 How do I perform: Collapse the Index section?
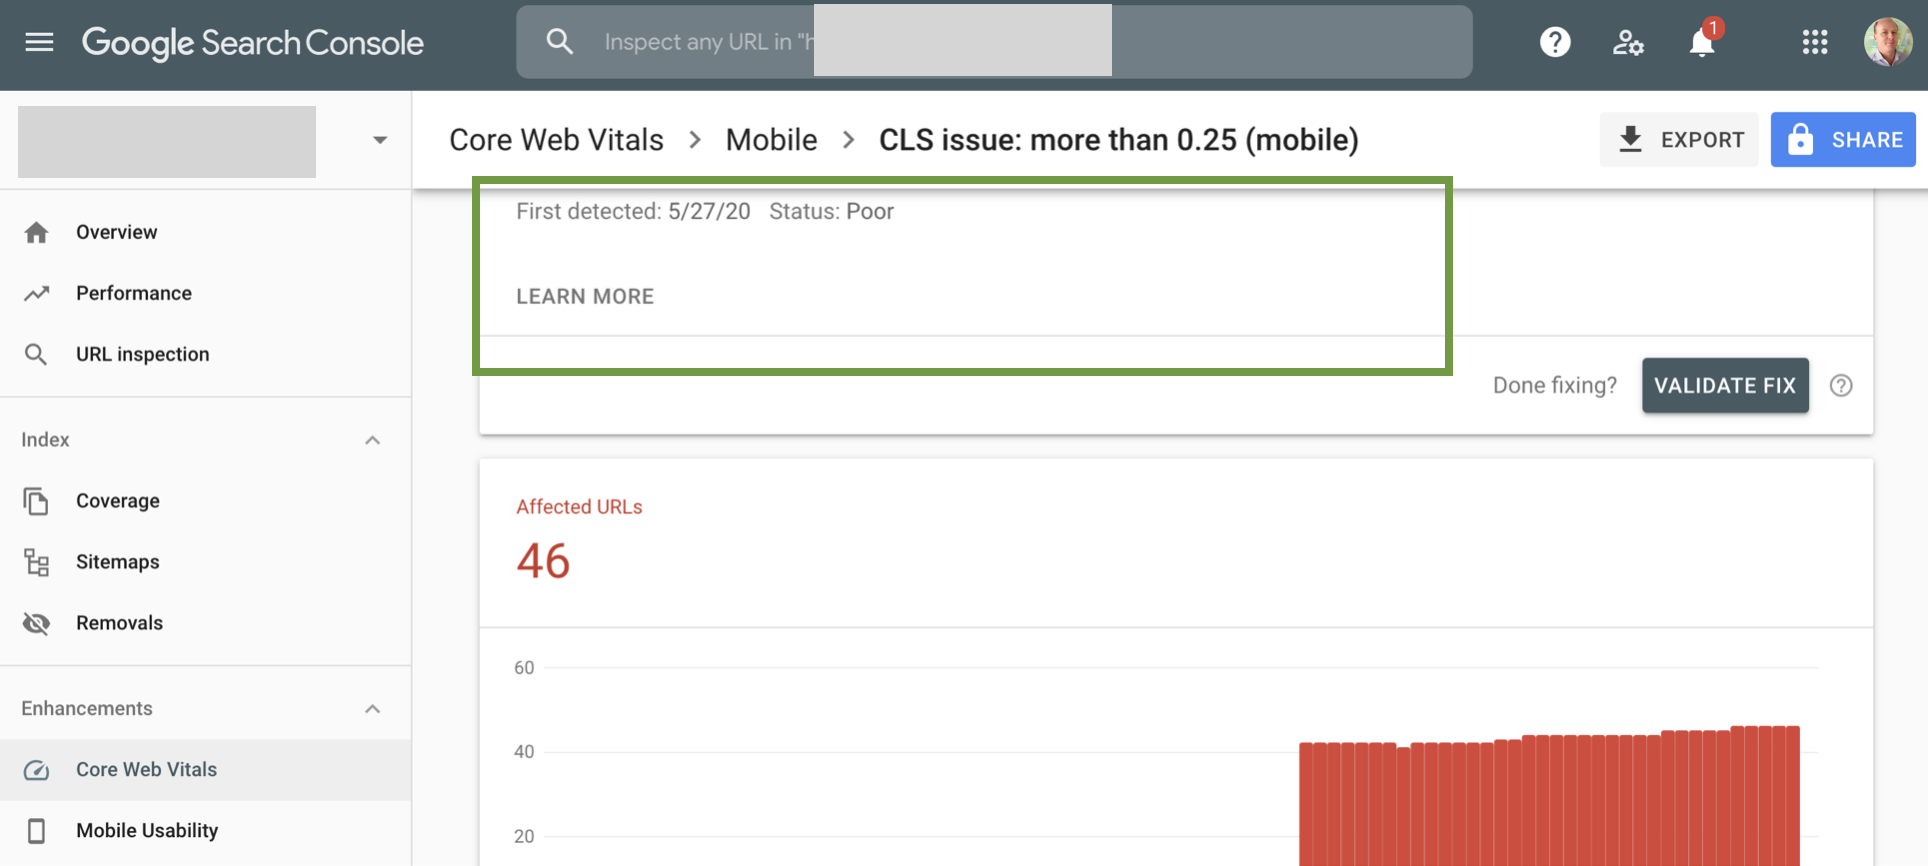pos(372,440)
